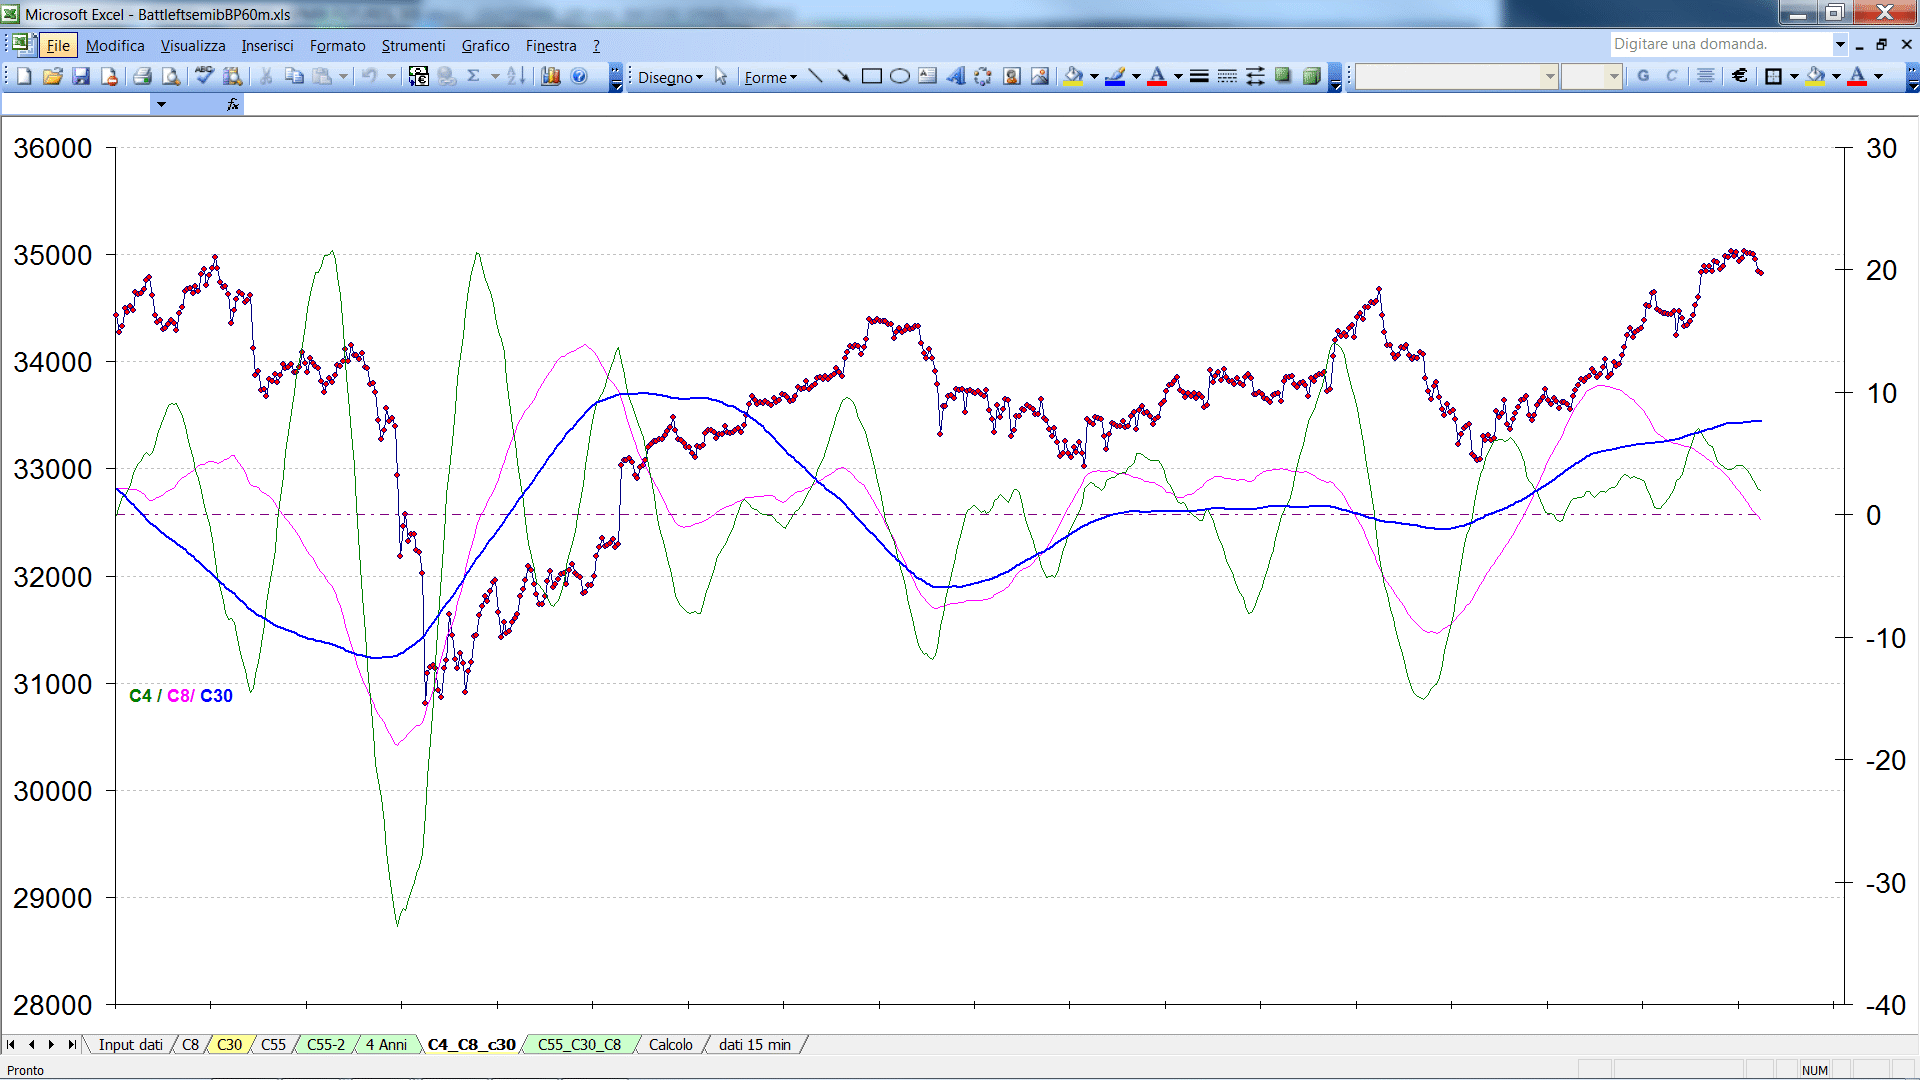Screen dimensions: 1920x1080
Task: Open the Modifica menu
Action: [115, 46]
